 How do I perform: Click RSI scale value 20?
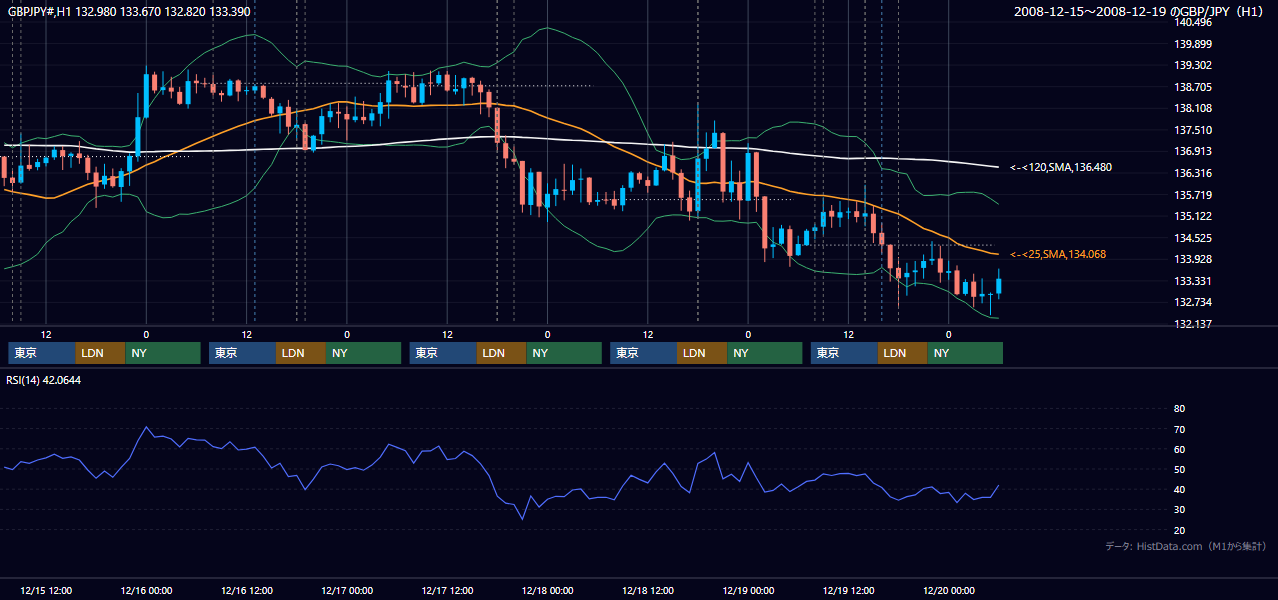click(1179, 530)
